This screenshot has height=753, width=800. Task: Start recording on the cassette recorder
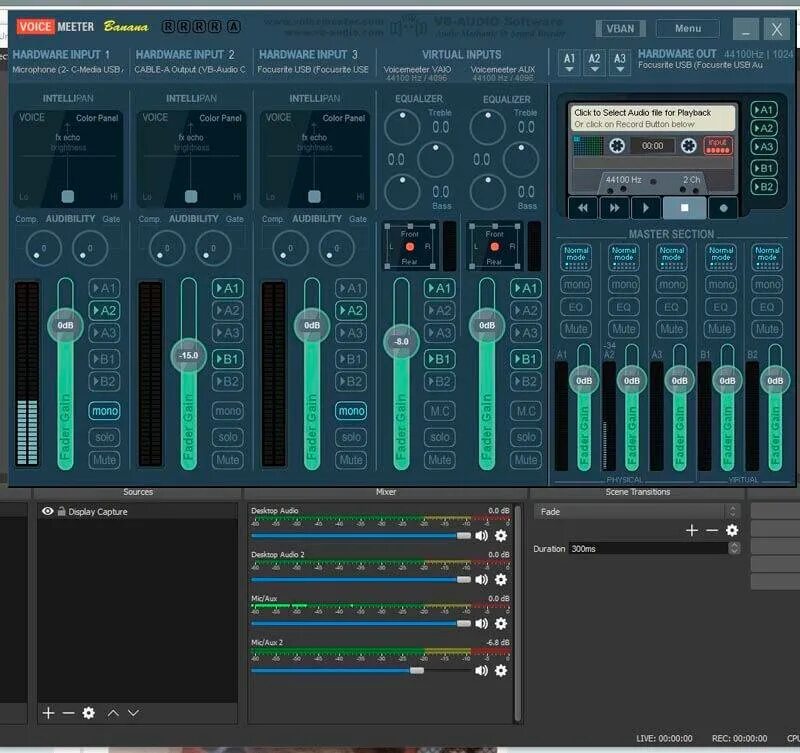tap(723, 208)
